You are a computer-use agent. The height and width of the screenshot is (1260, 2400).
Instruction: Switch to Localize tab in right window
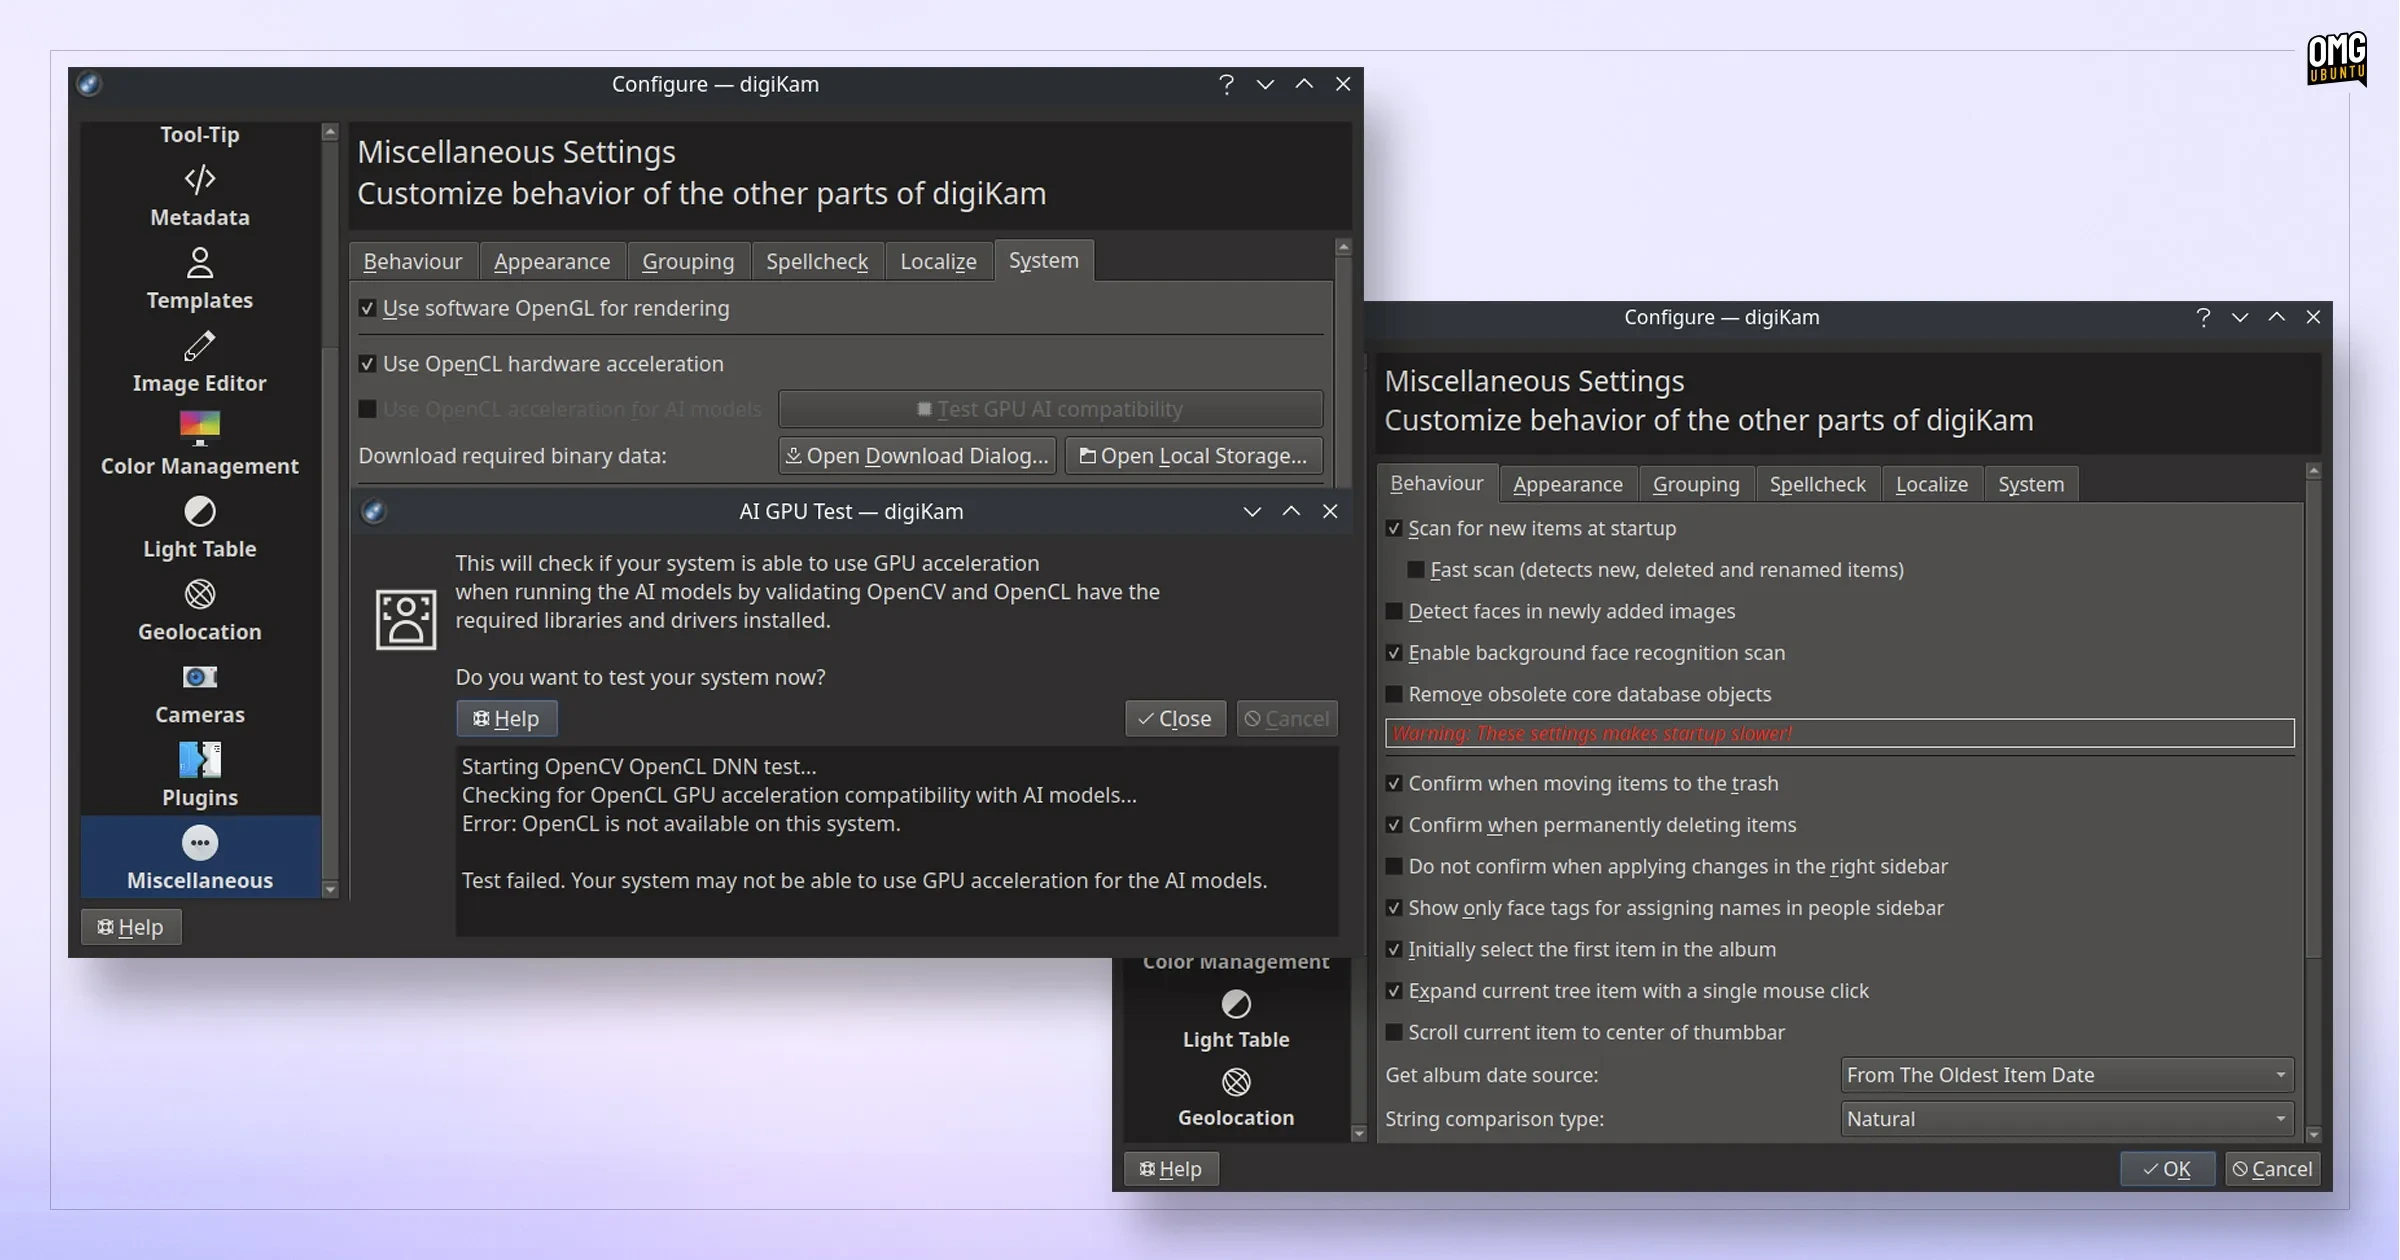click(x=1932, y=484)
